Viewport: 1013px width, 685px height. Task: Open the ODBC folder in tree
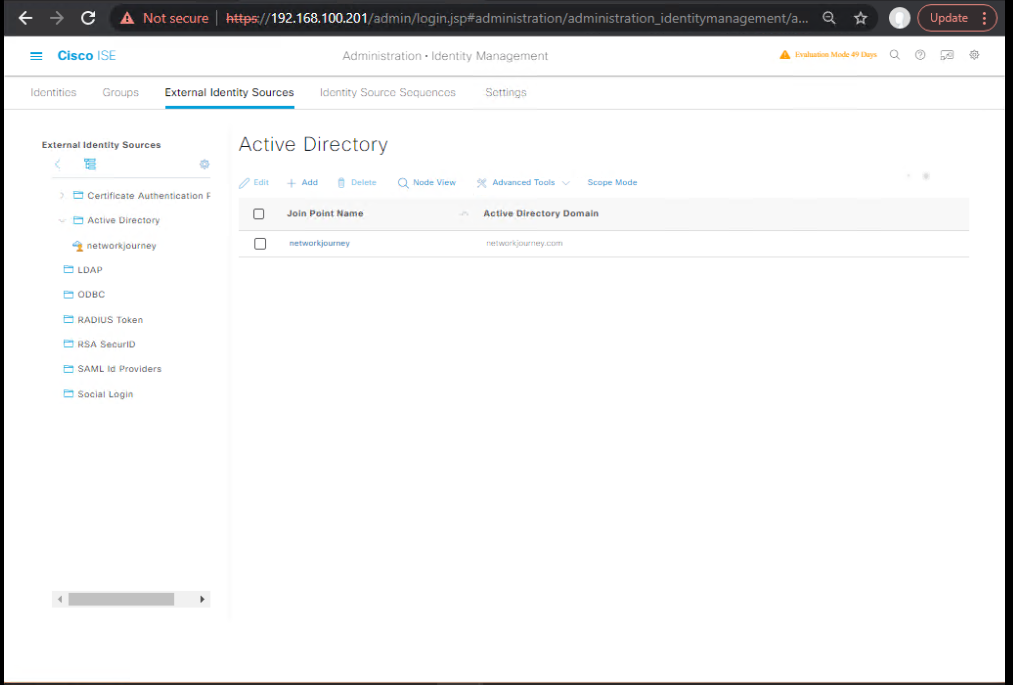coord(91,294)
